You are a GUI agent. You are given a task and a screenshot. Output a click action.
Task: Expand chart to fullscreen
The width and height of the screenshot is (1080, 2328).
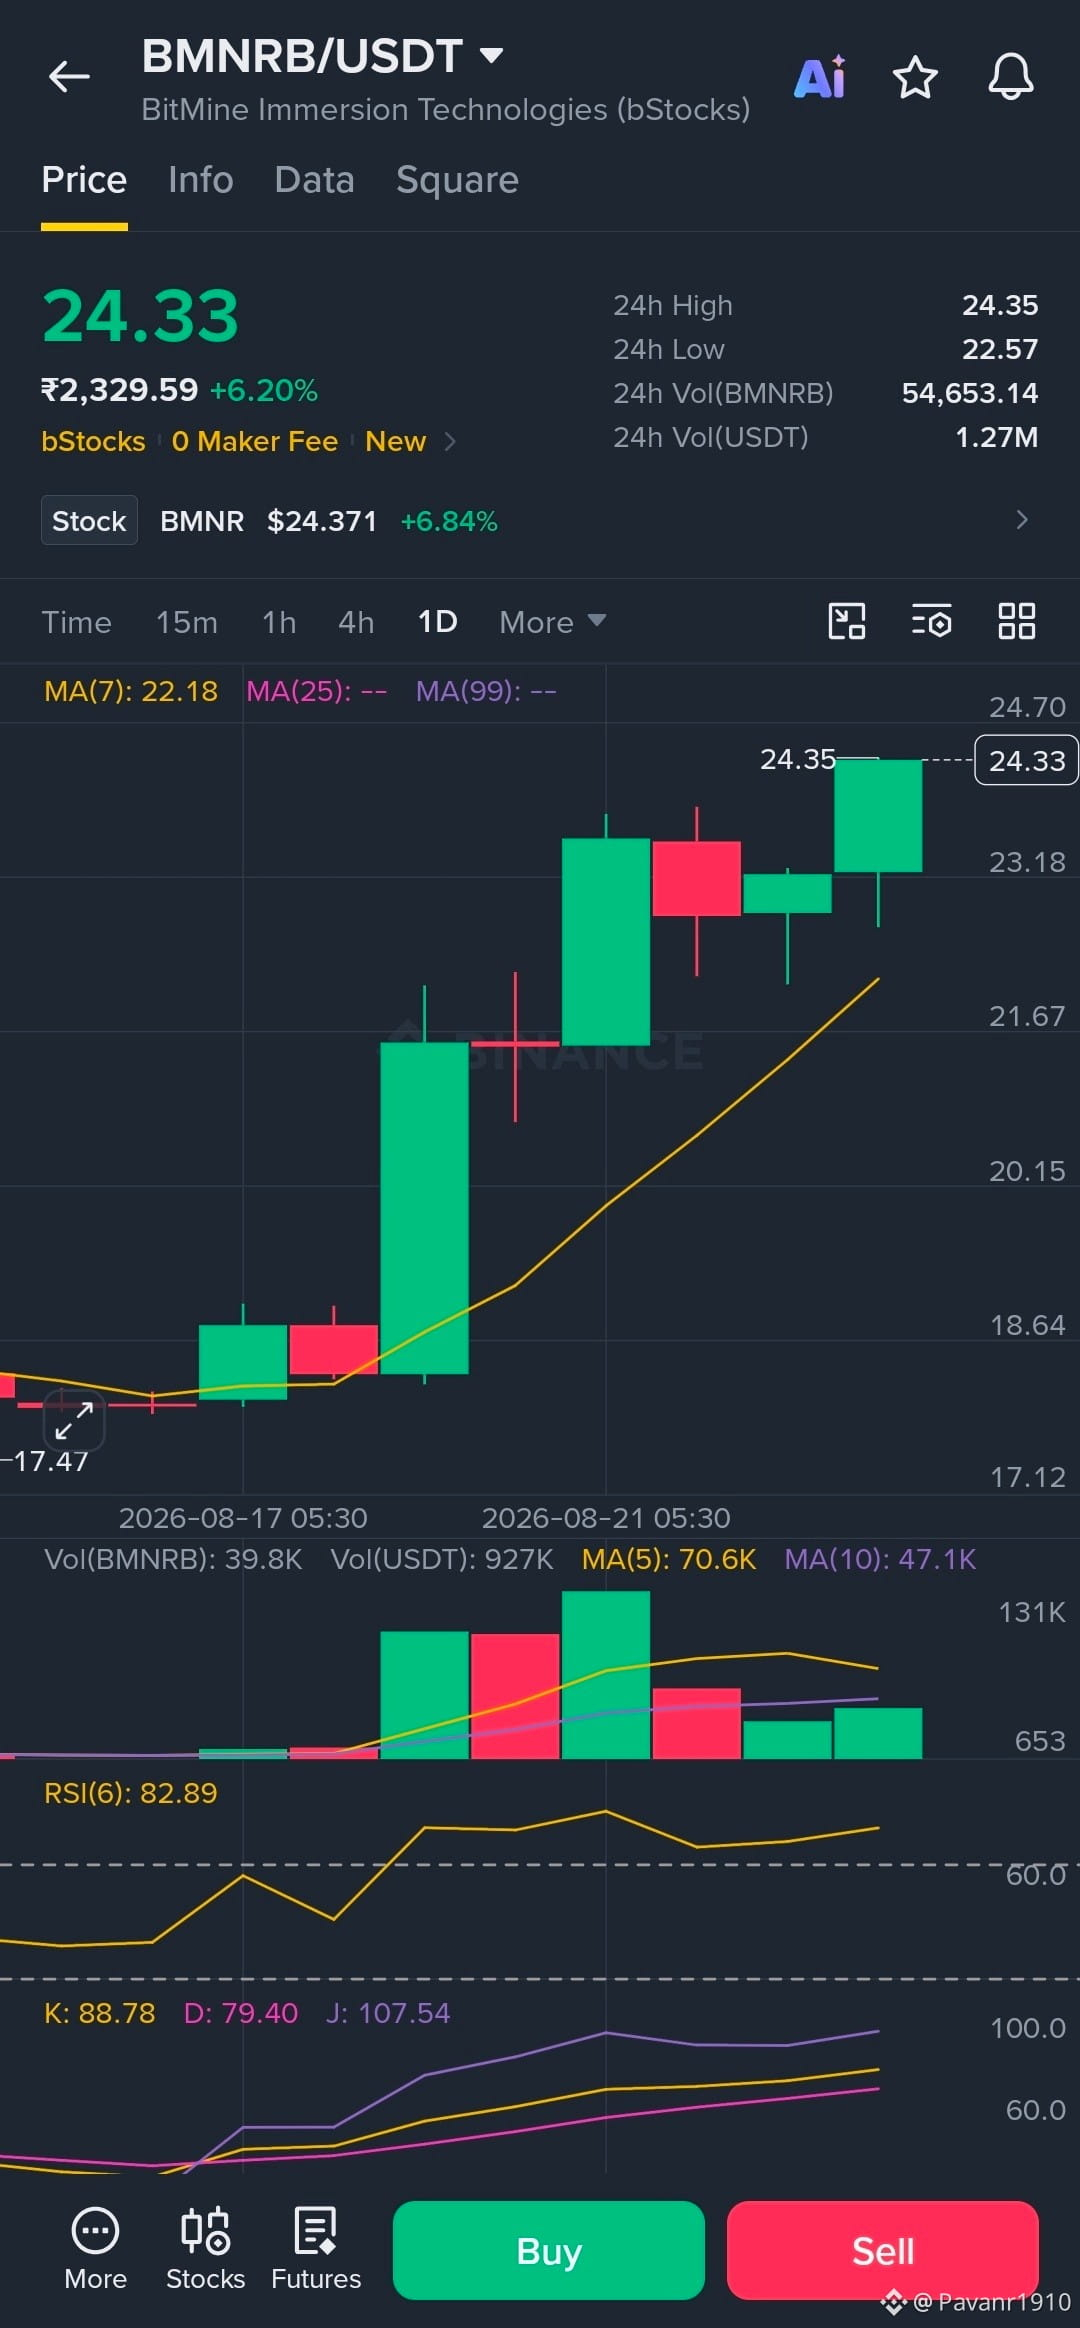pyautogui.click(x=74, y=1420)
